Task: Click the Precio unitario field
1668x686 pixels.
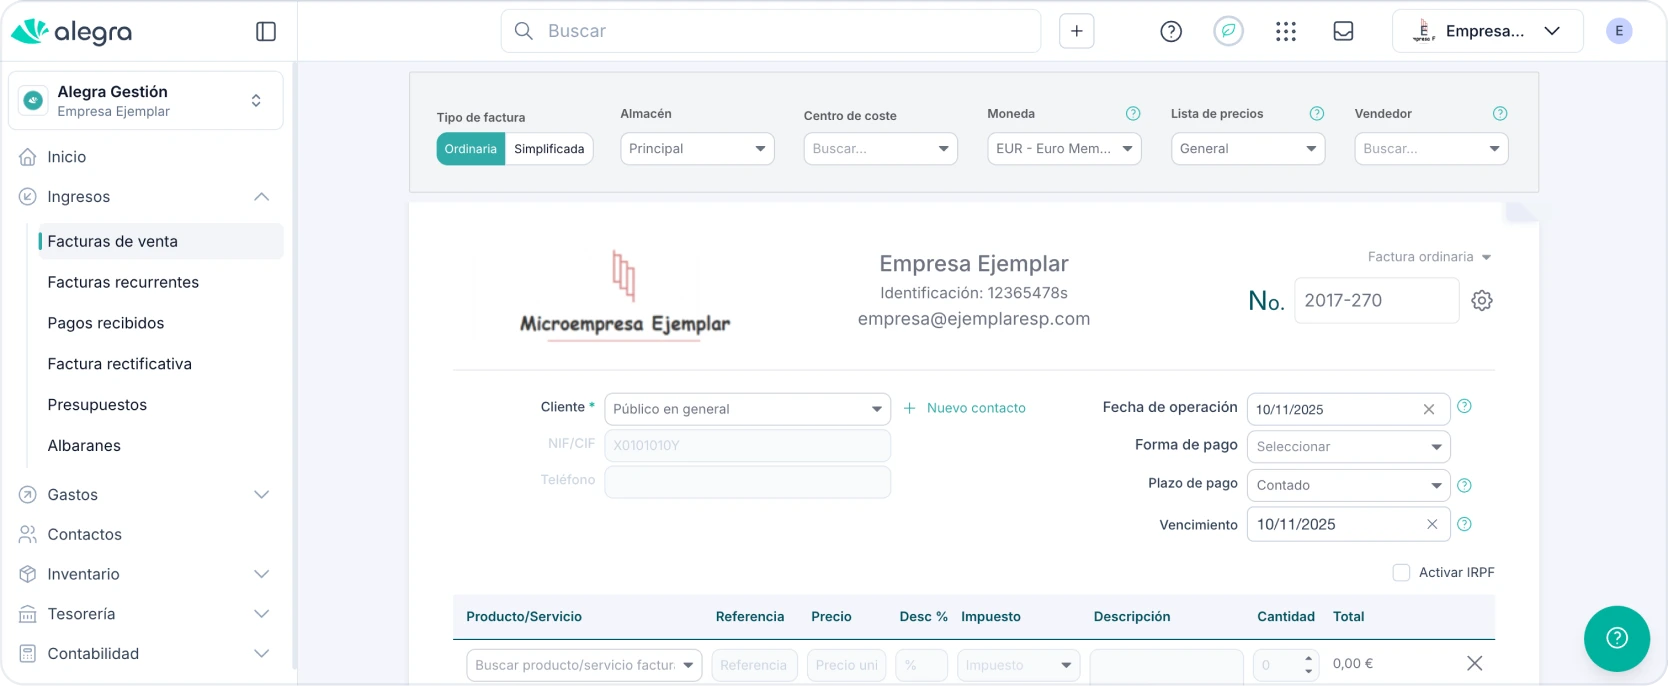Action: click(846, 665)
